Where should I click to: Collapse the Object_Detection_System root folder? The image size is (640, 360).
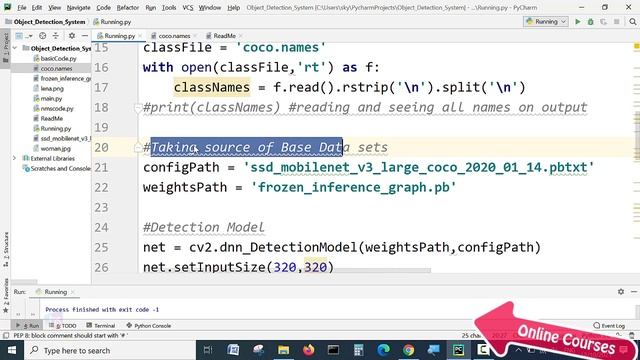15,48
